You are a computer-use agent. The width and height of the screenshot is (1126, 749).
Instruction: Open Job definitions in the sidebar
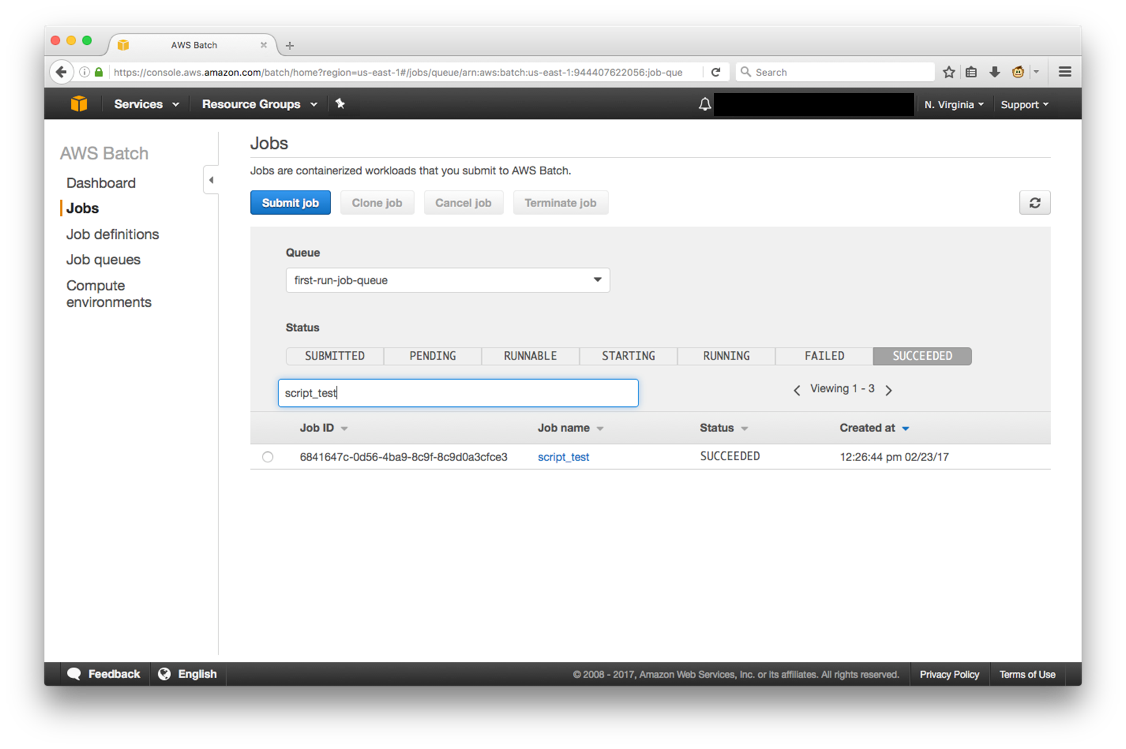coord(113,234)
